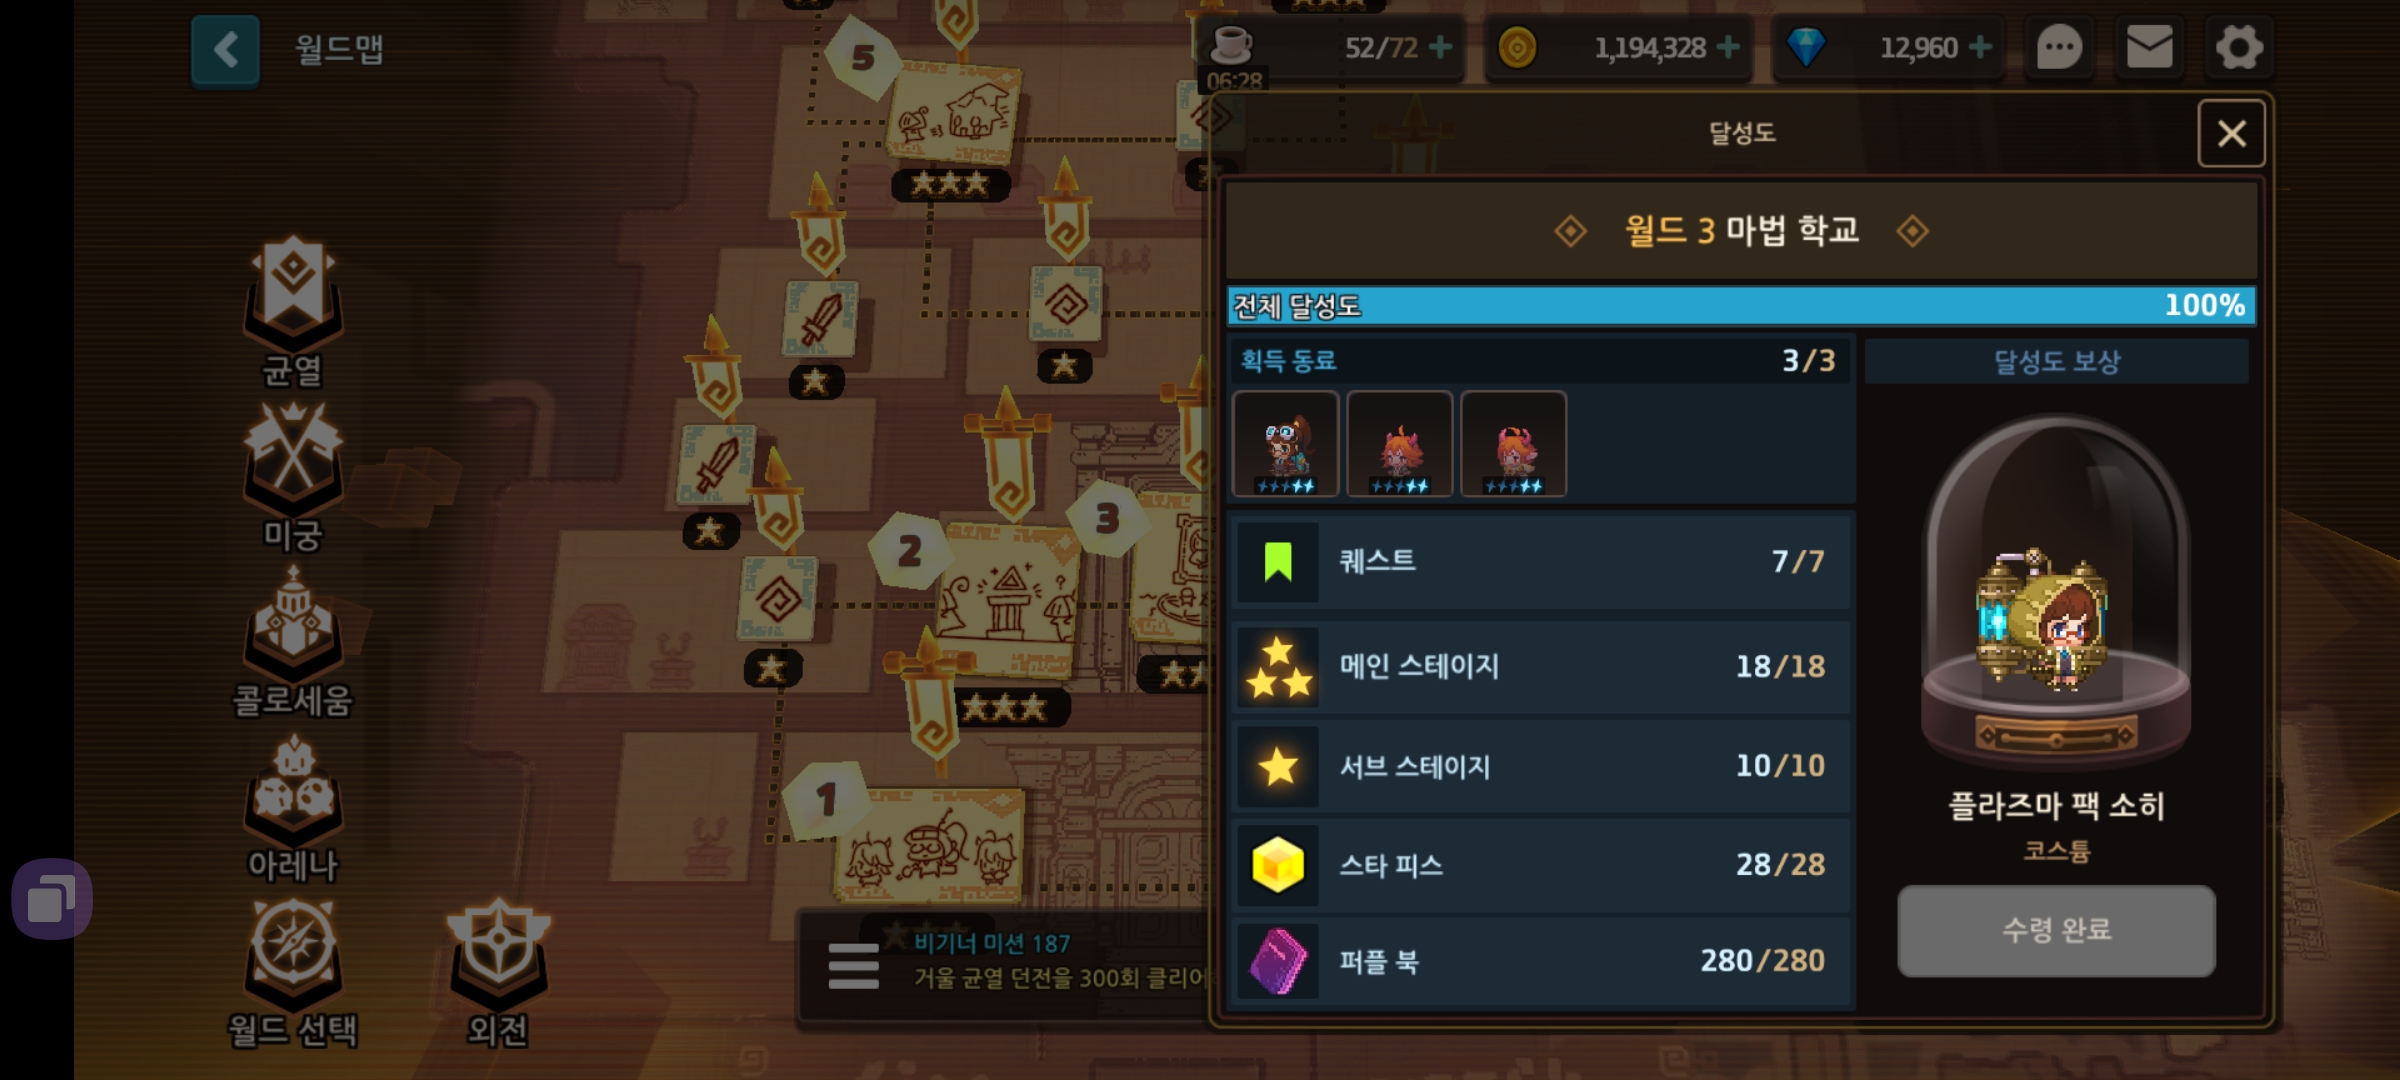Open the chat bubble icon
The width and height of the screenshot is (2400, 1080).
(2059, 47)
